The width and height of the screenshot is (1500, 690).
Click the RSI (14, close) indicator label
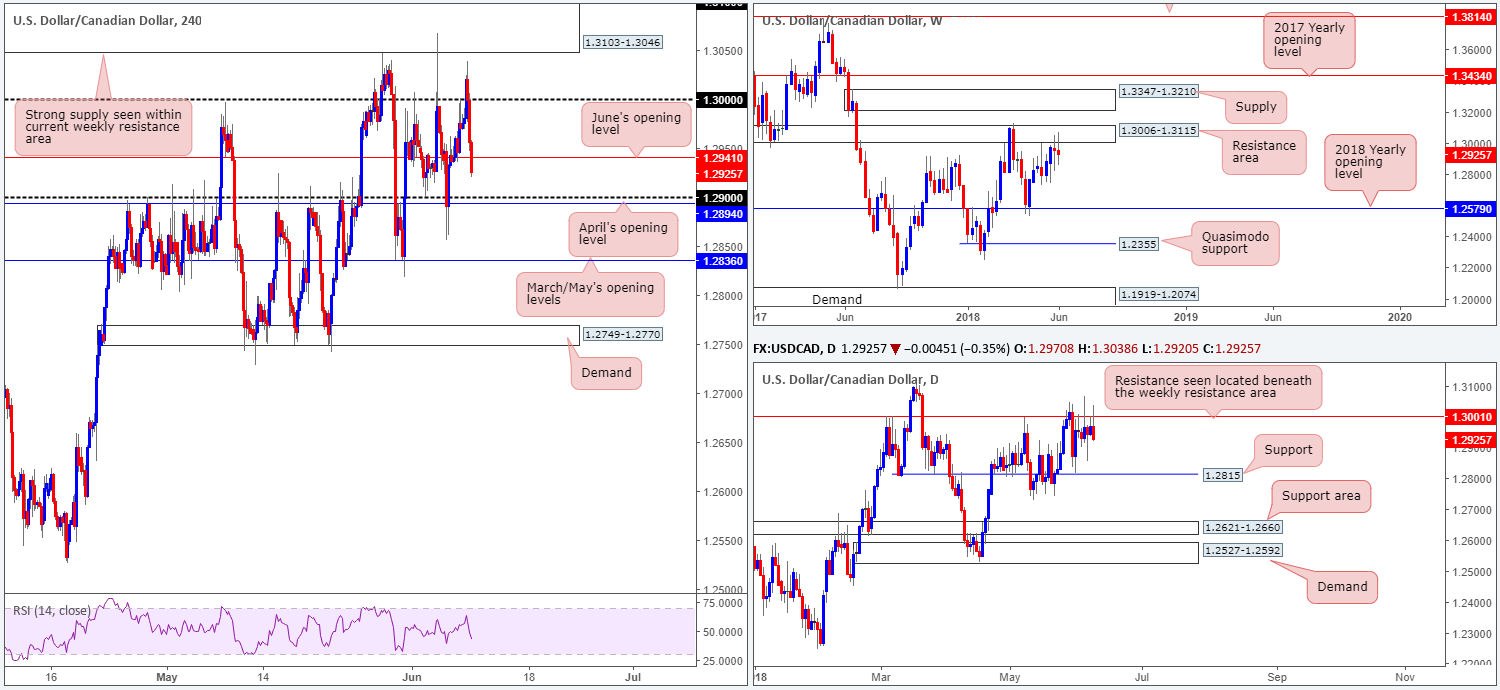[51, 610]
